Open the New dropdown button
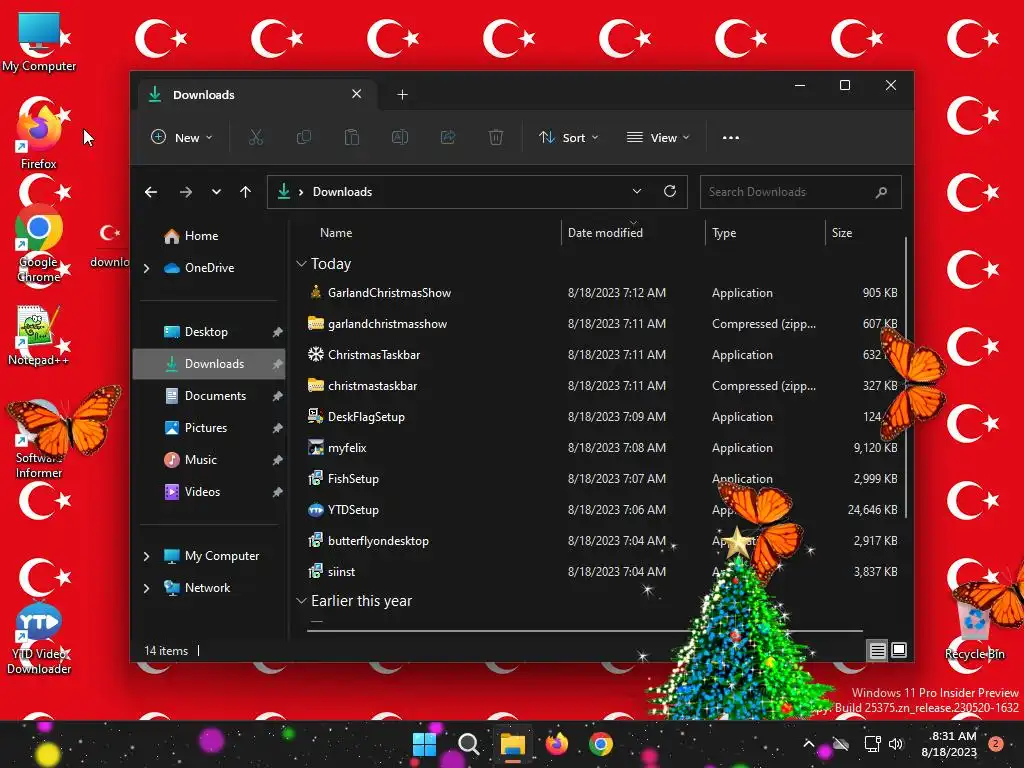The height and width of the screenshot is (768, 1024). coord(182,138)
